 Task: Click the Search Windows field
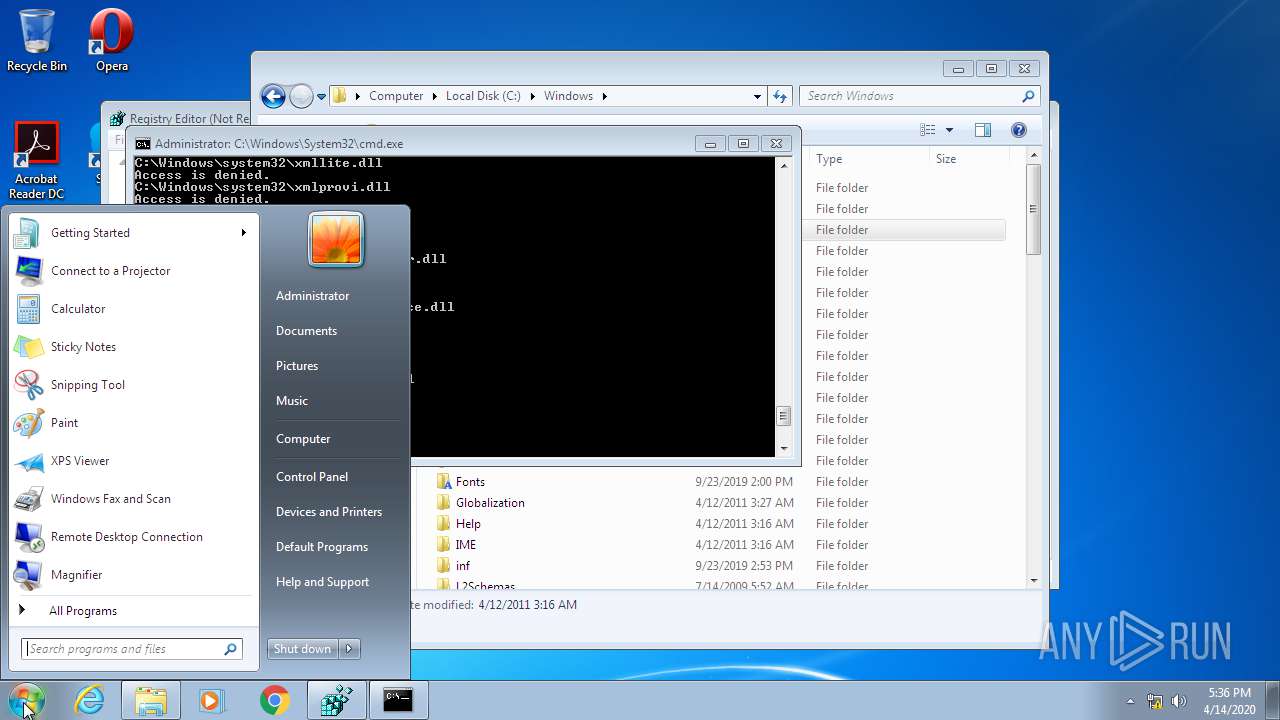pyautogui.click(x=910, y=96)
